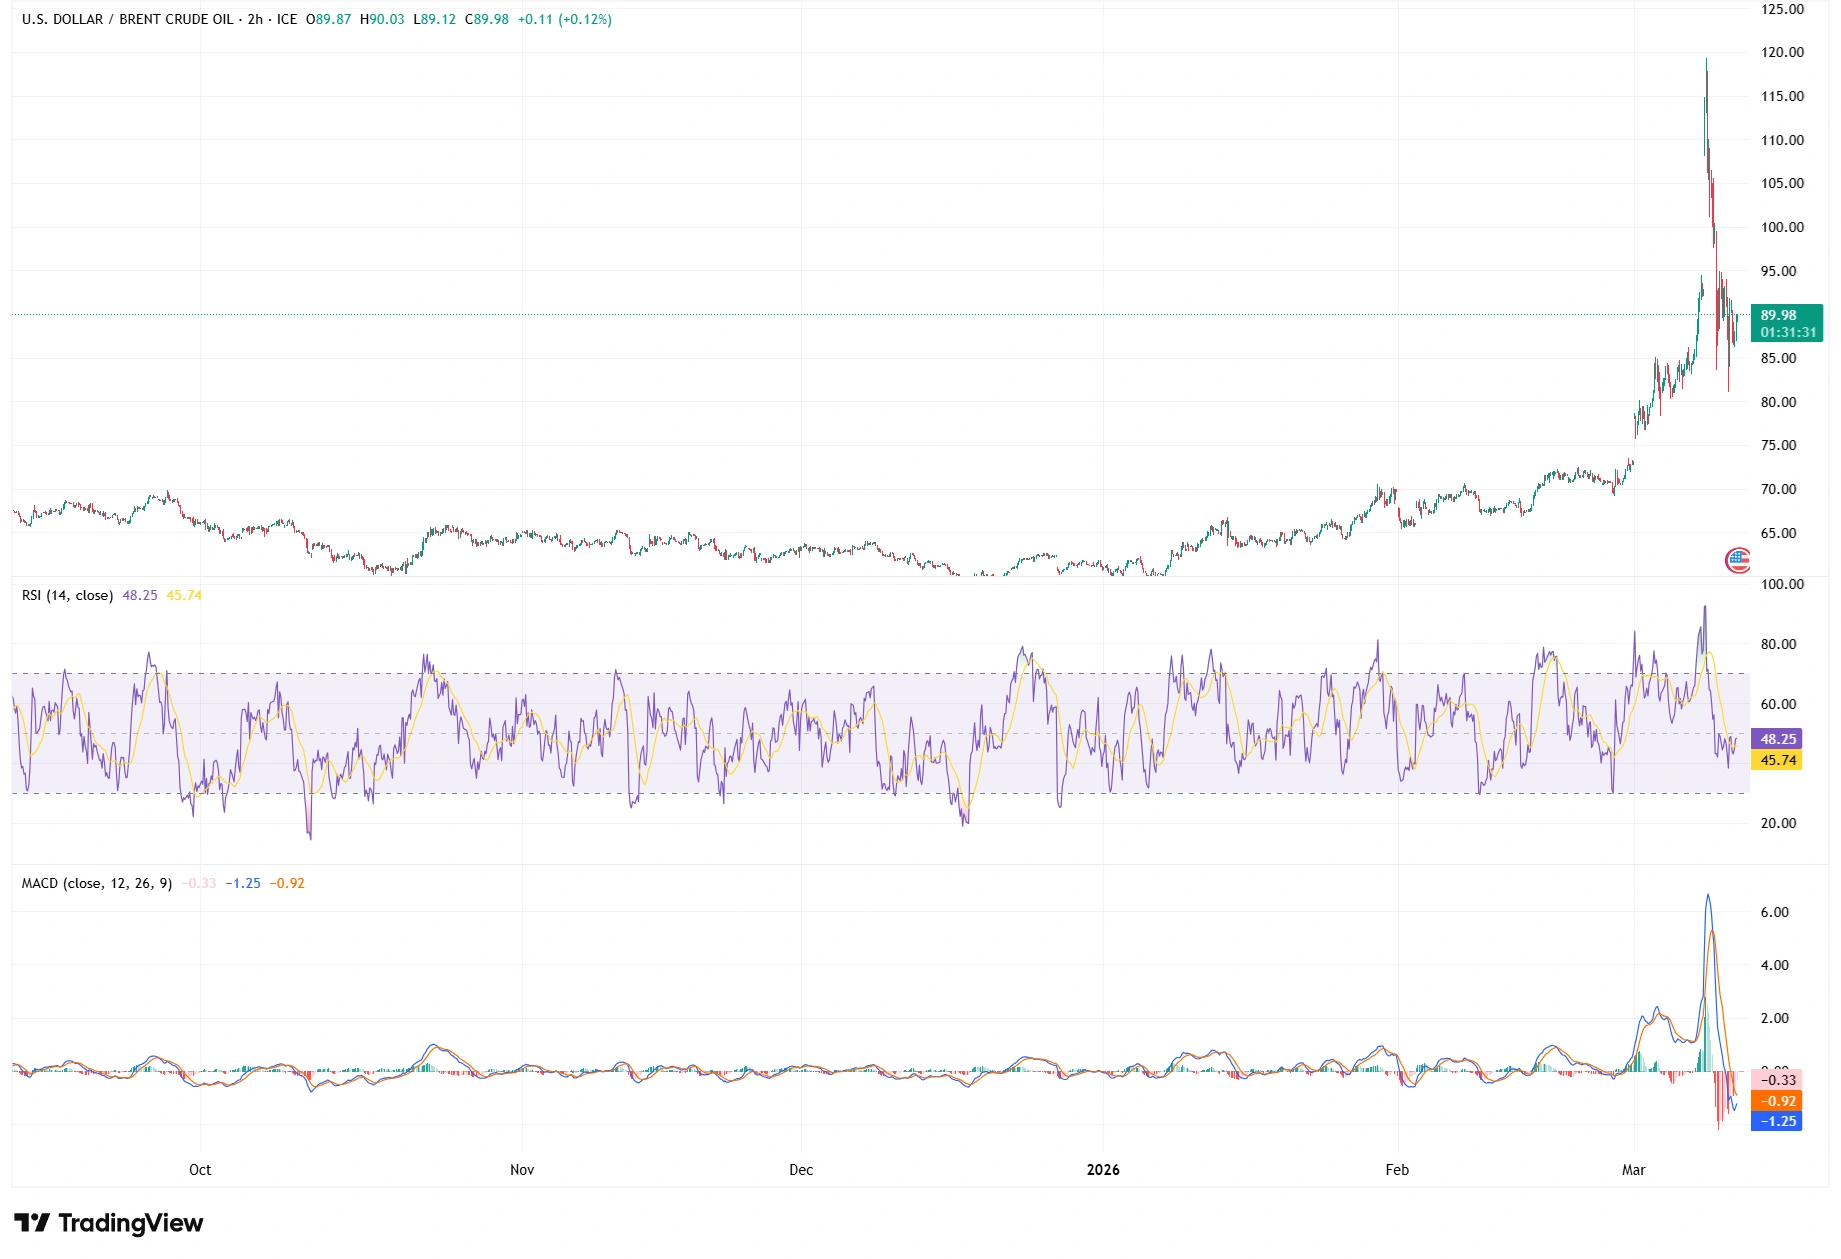Click the orange -0.92 signal value tag
The image size is (1841, 1259).
coord(1777,1101)
